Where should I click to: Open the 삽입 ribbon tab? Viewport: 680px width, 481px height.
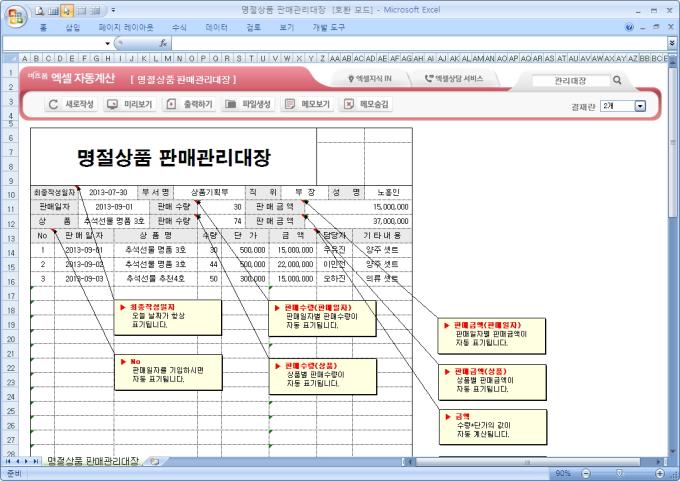pyautogui.click(x=72, y=27)
